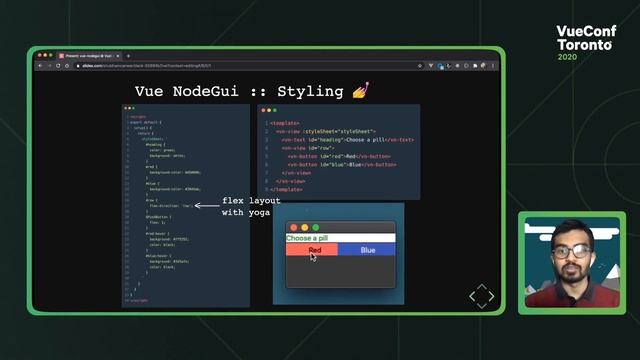Click the code line with id="heading"

pyautogui.click(x=347, y=140)
